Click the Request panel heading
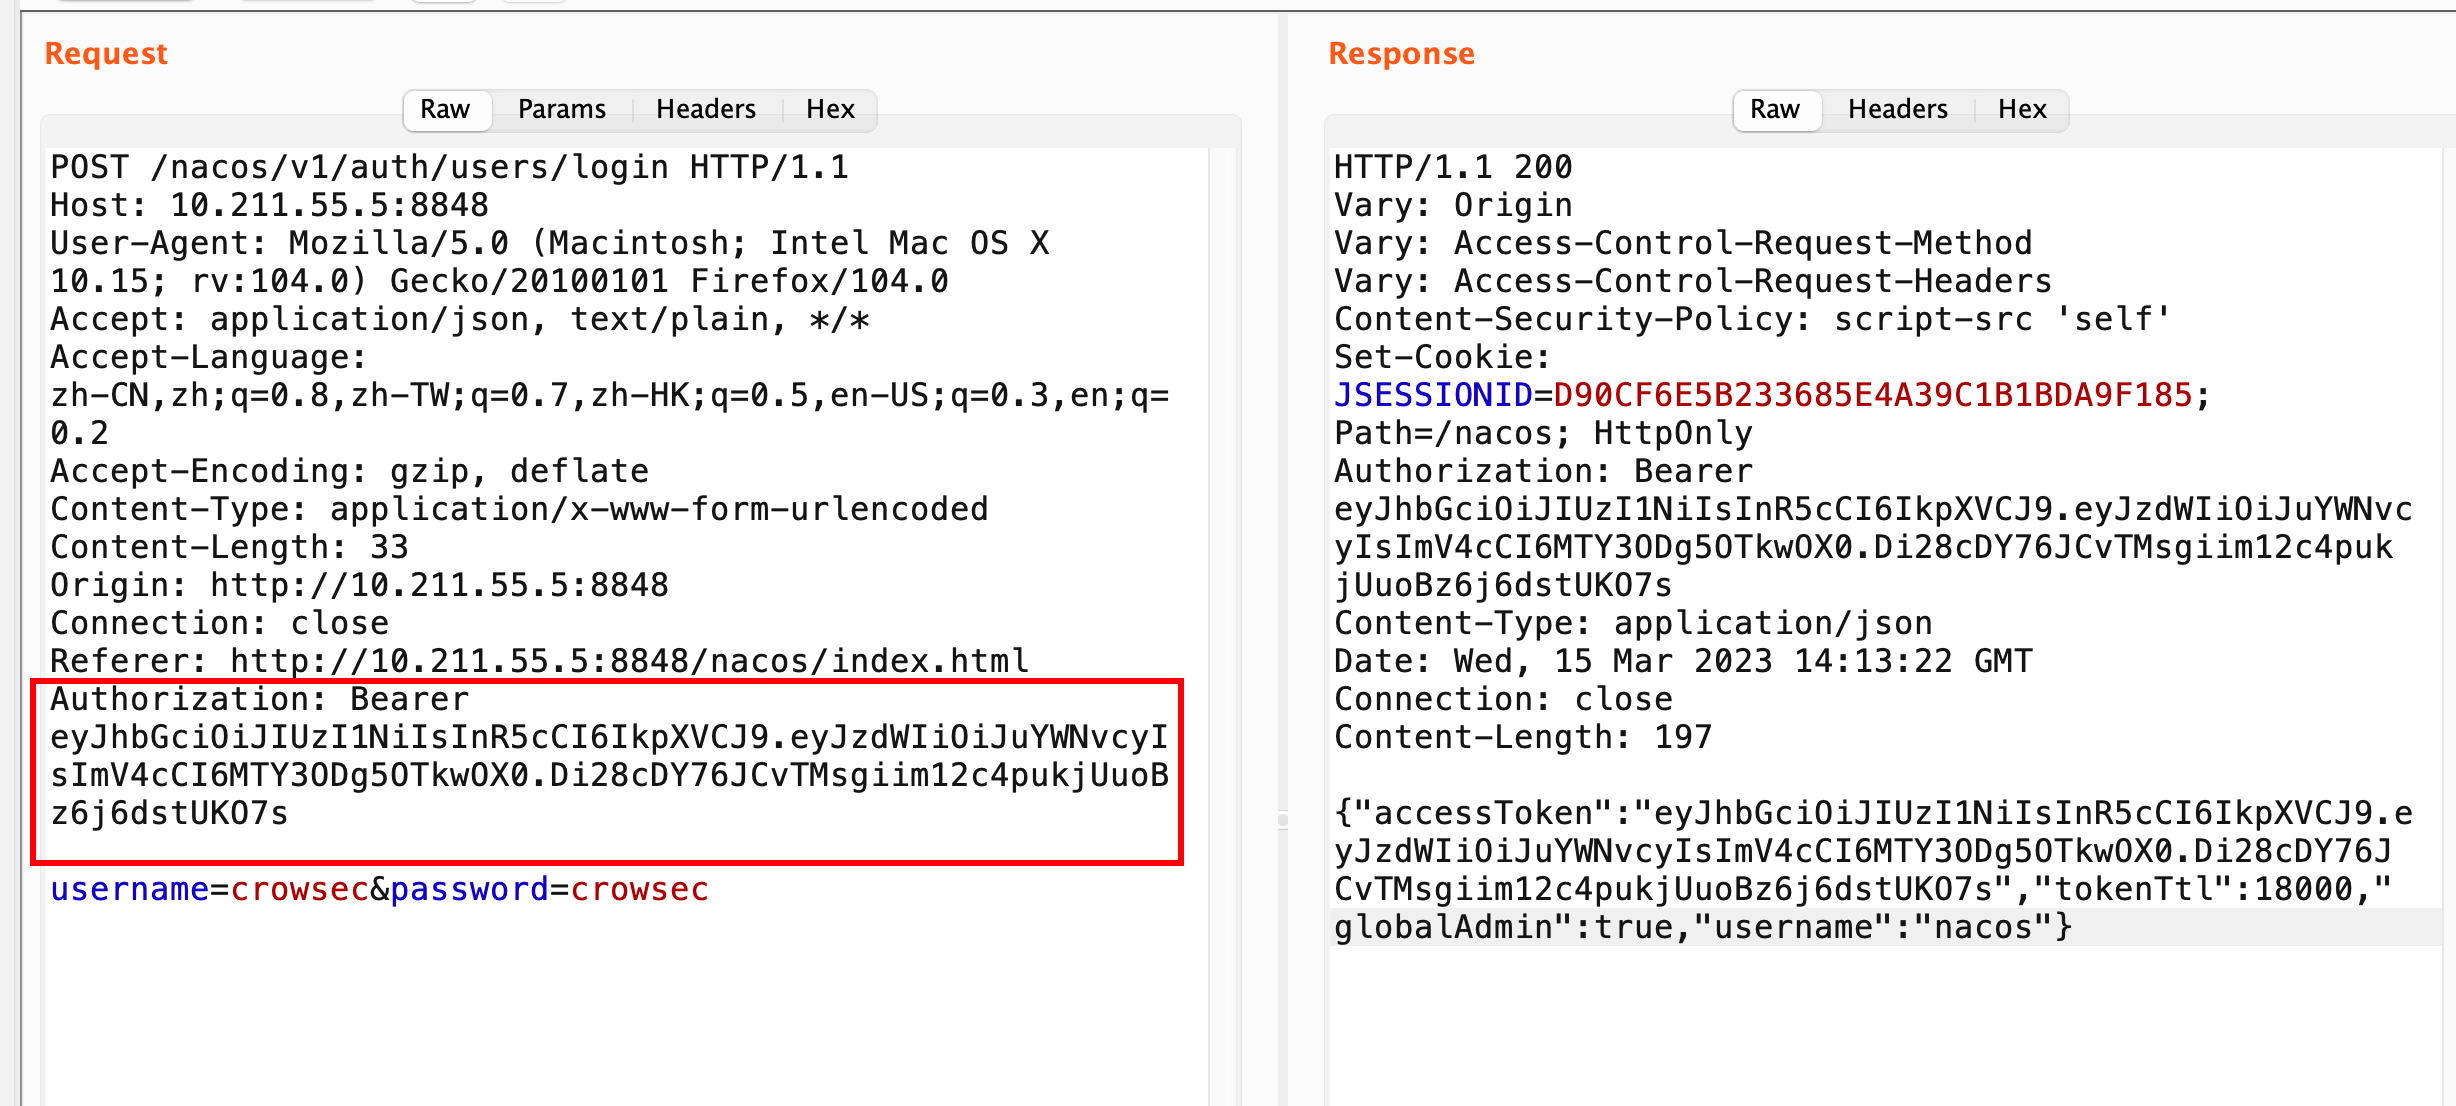 click(106, 53)
